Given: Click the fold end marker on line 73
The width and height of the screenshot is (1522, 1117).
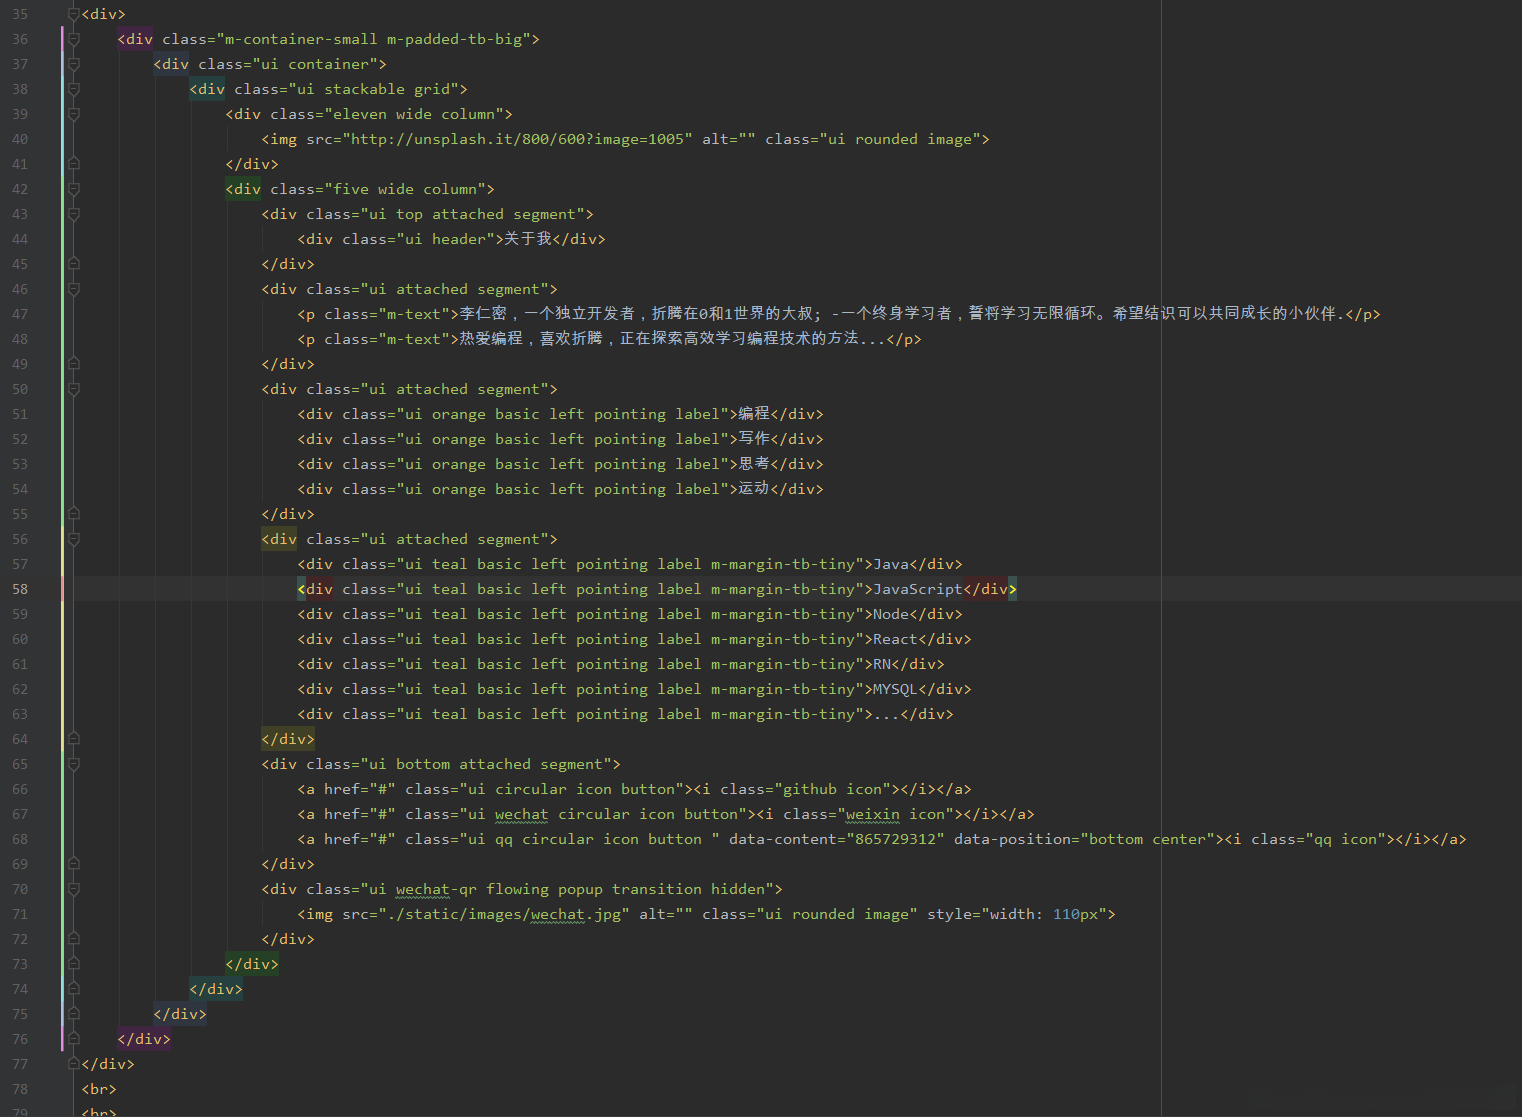Looking at the screenshot, I should point(73,964).
